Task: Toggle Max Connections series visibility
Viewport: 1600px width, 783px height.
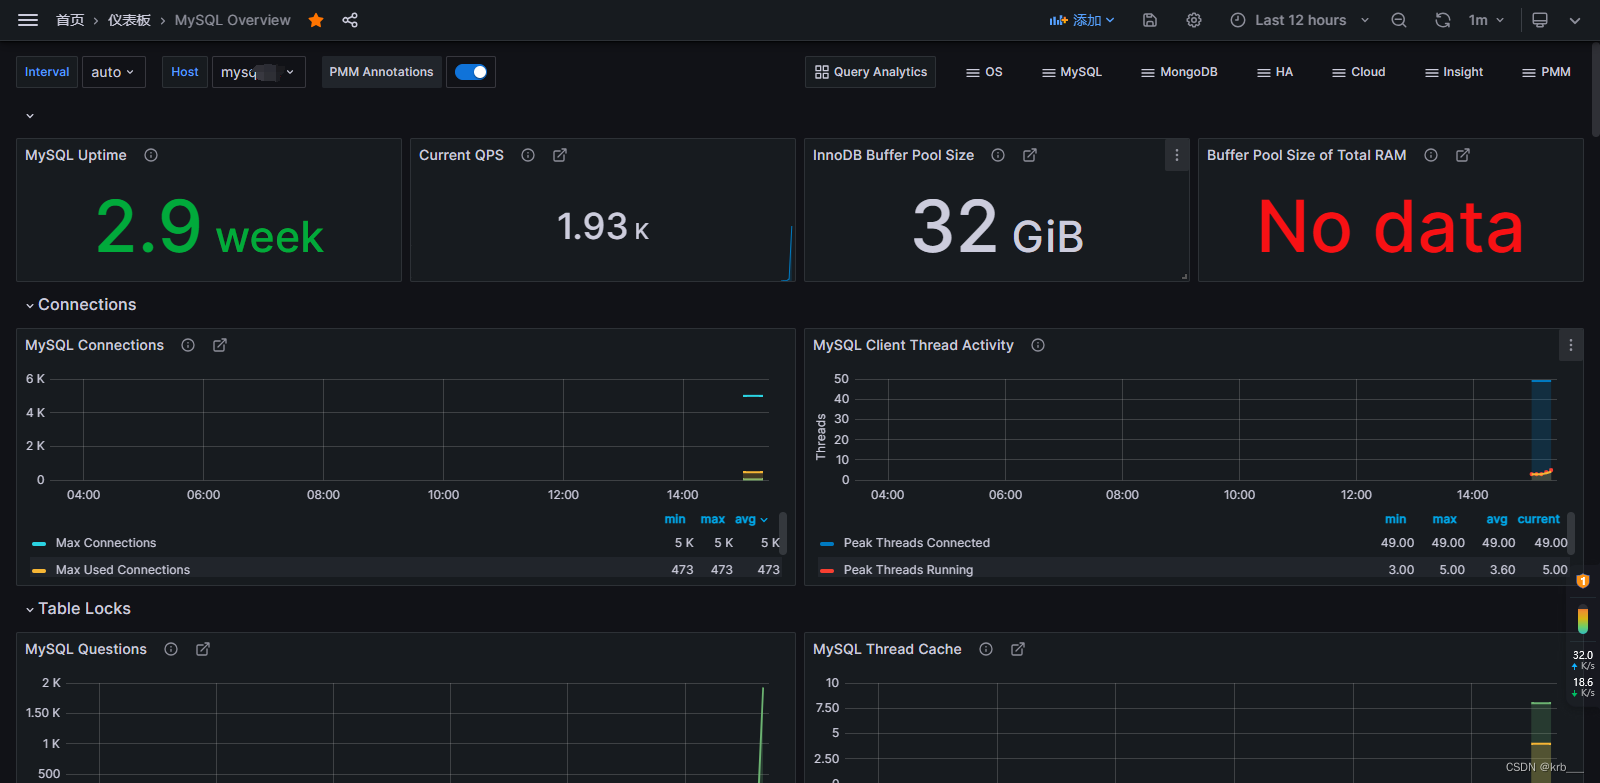Action: (x=106, y=543)
